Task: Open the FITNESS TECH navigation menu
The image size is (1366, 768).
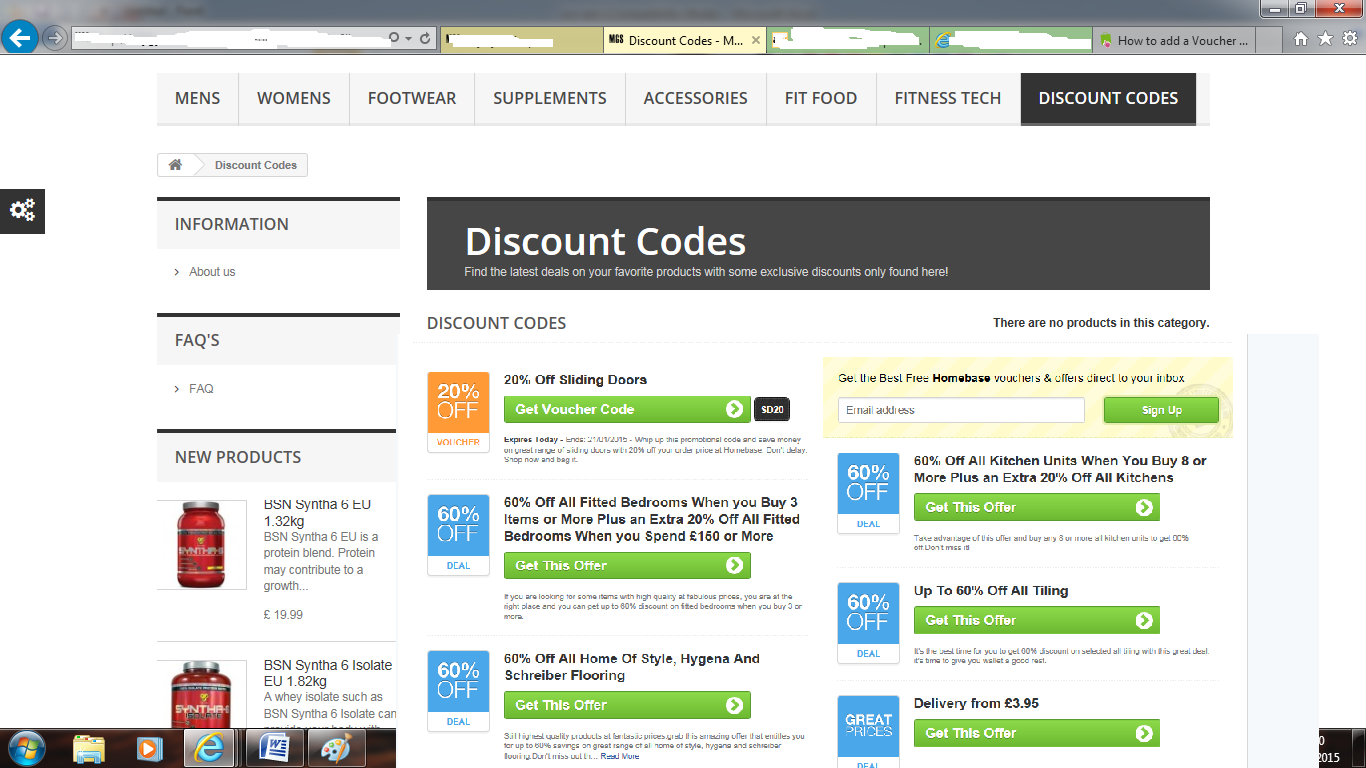Action: click(x=948, y=98)
